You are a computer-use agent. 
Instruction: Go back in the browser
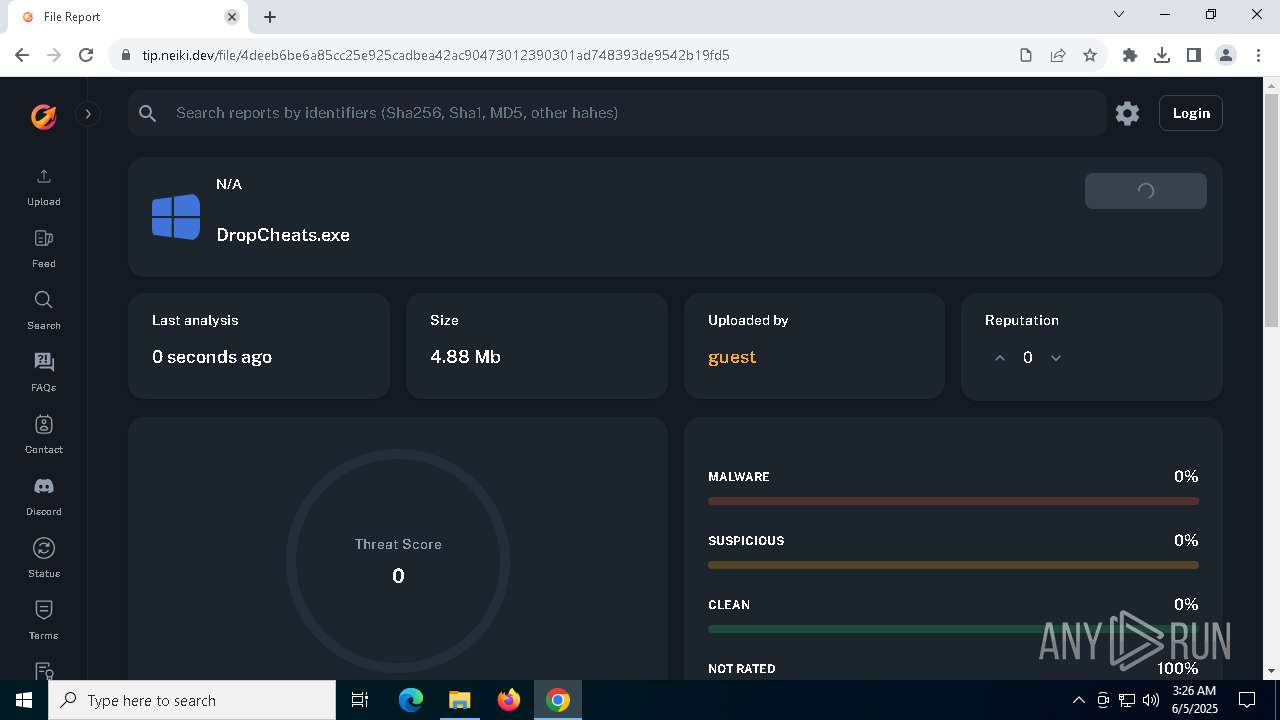[22, 55]
